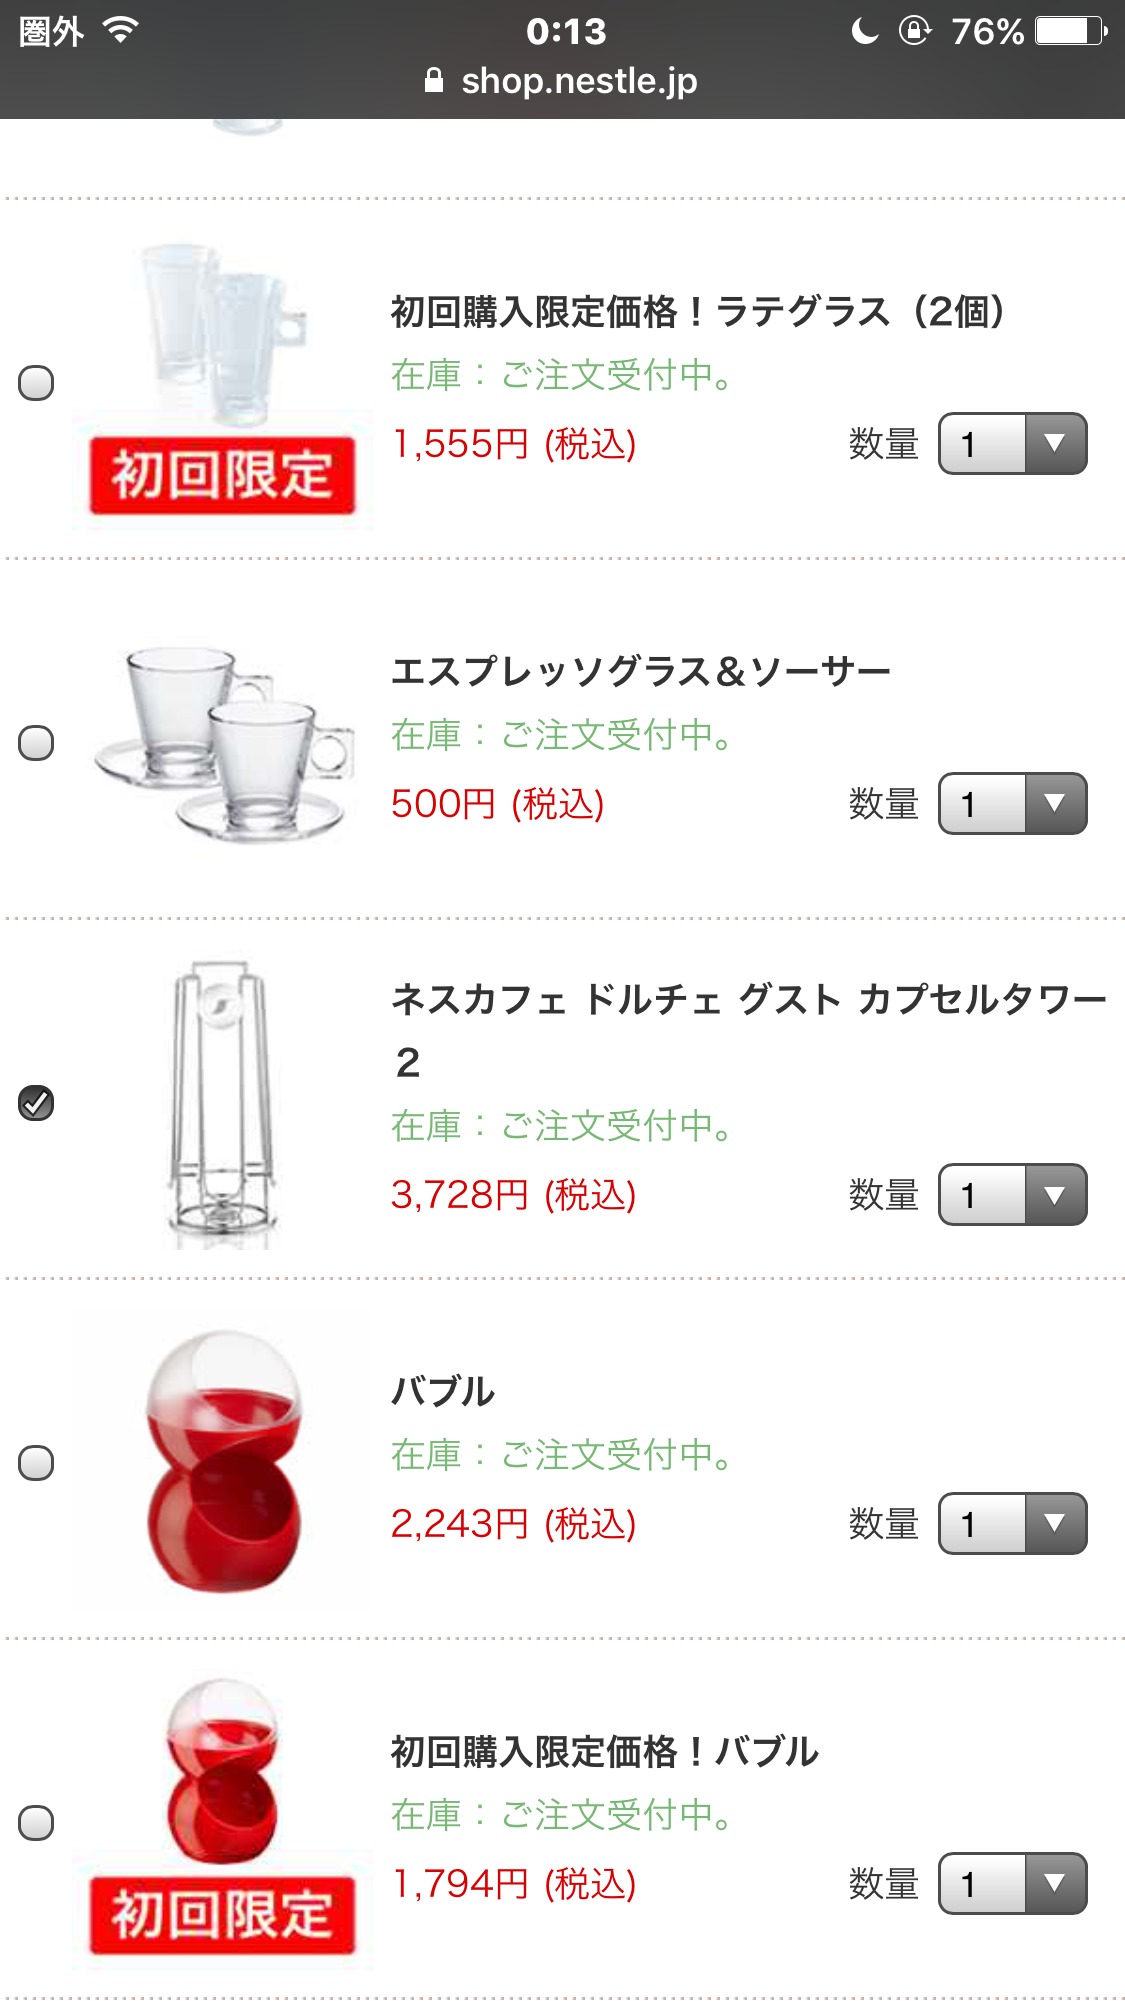Check the ラテグラス (2個) checkbox
The height and width of the screenshot is (2001, 1125).
click(x=36, y=383)
